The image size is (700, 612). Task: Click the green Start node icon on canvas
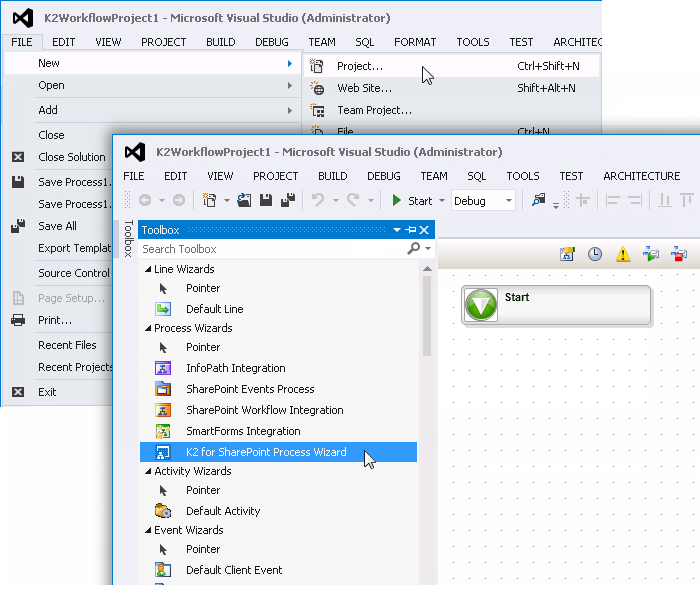point(481,305)
